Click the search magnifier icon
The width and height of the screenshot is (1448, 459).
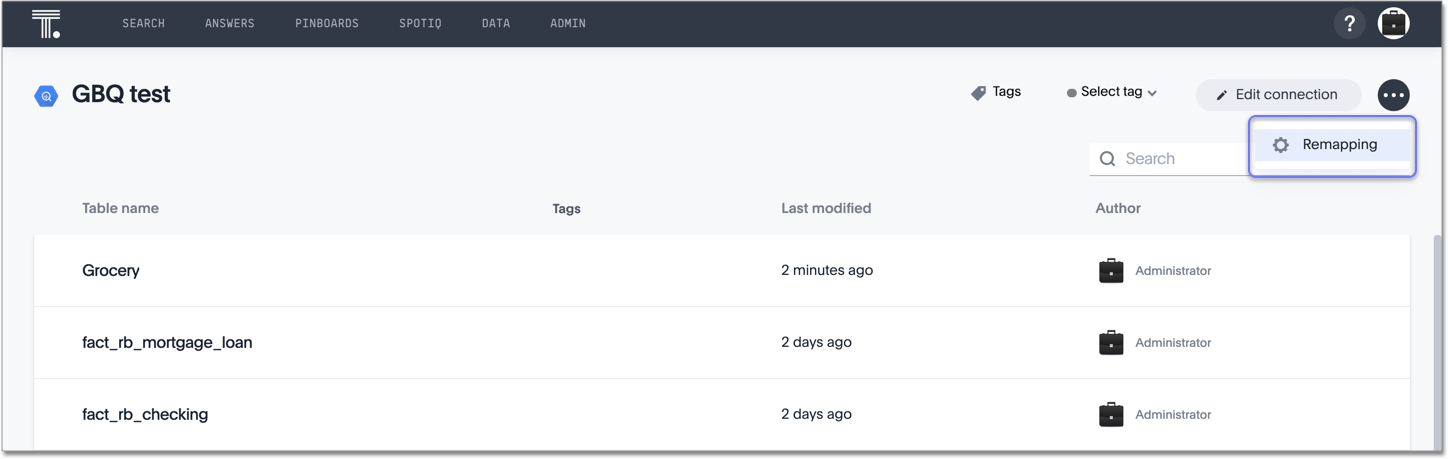coord(1107,159)
